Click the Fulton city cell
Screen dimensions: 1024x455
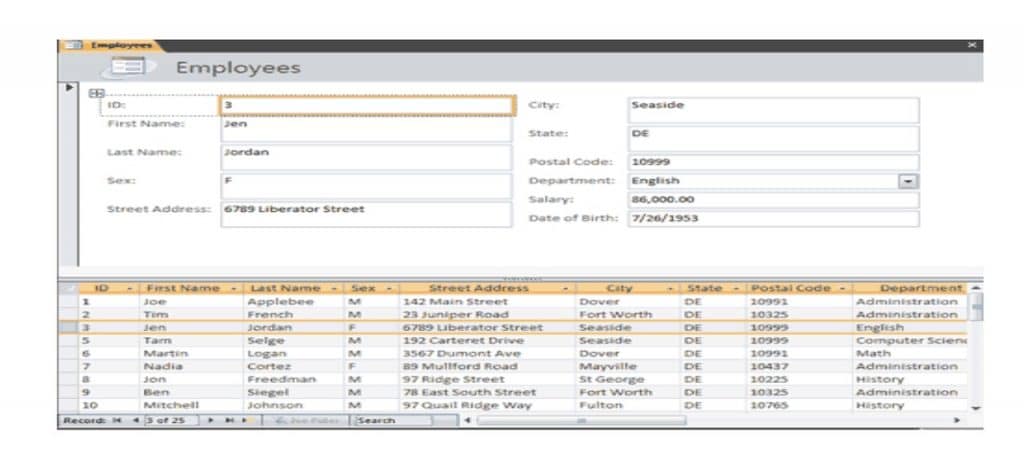pos(628,405)
